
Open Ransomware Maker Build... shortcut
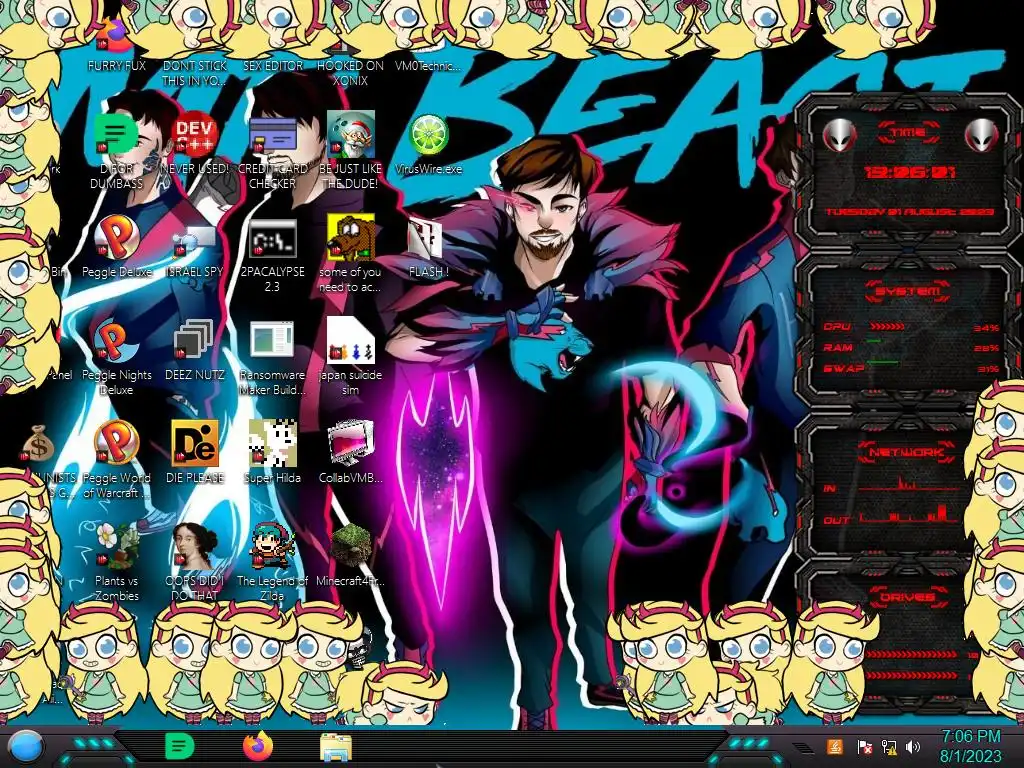[x=272, y=340]
